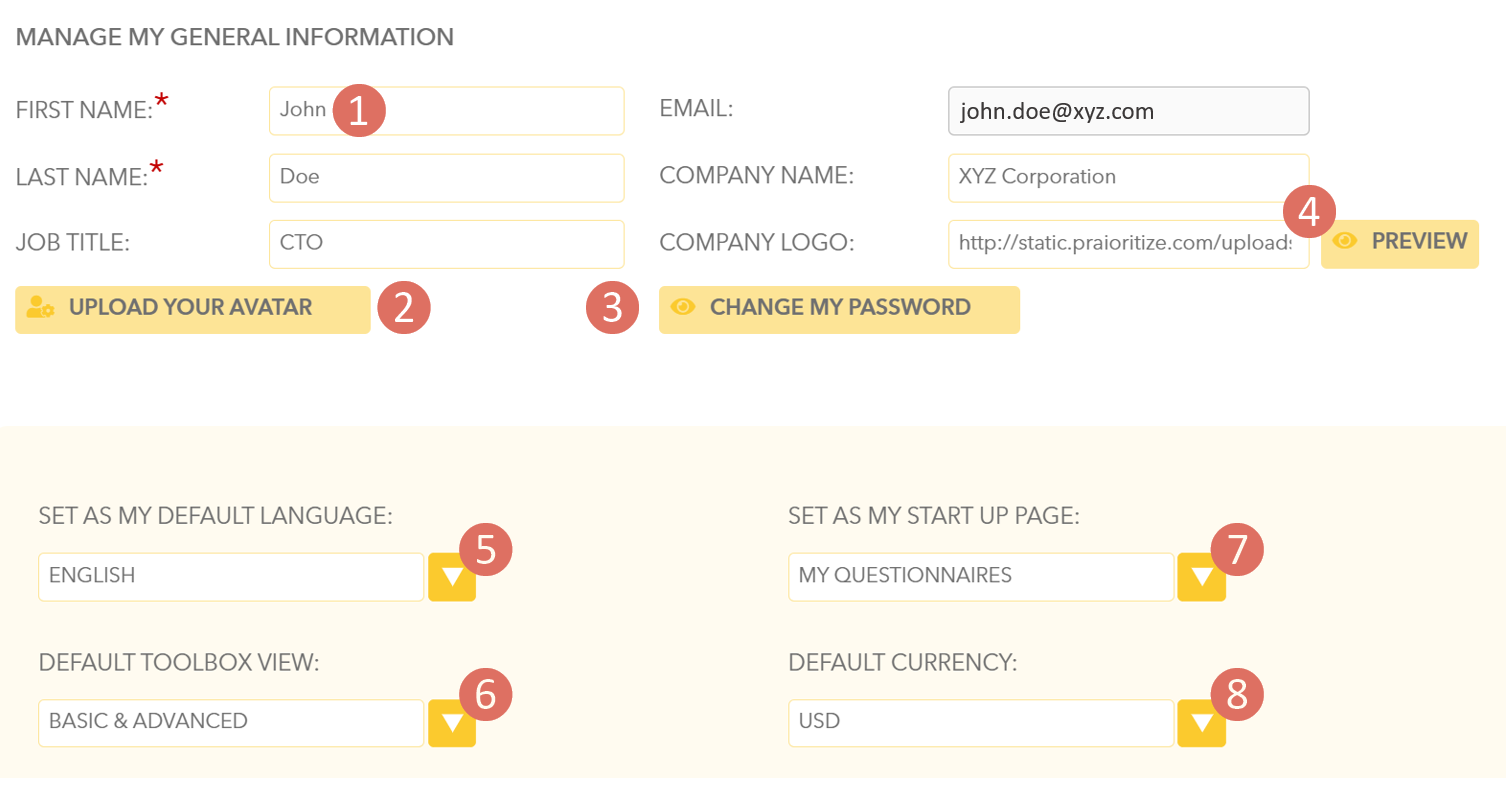Click the Company Name field XYZ Corporation

tap(1128, 177)
